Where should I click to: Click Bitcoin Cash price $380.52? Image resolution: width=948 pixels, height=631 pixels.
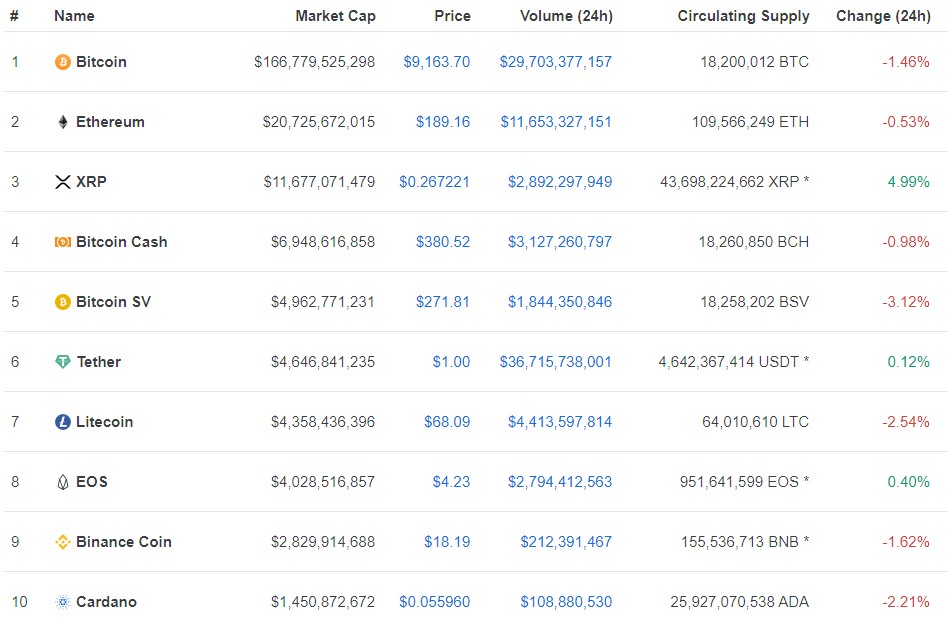click(443, 242)
